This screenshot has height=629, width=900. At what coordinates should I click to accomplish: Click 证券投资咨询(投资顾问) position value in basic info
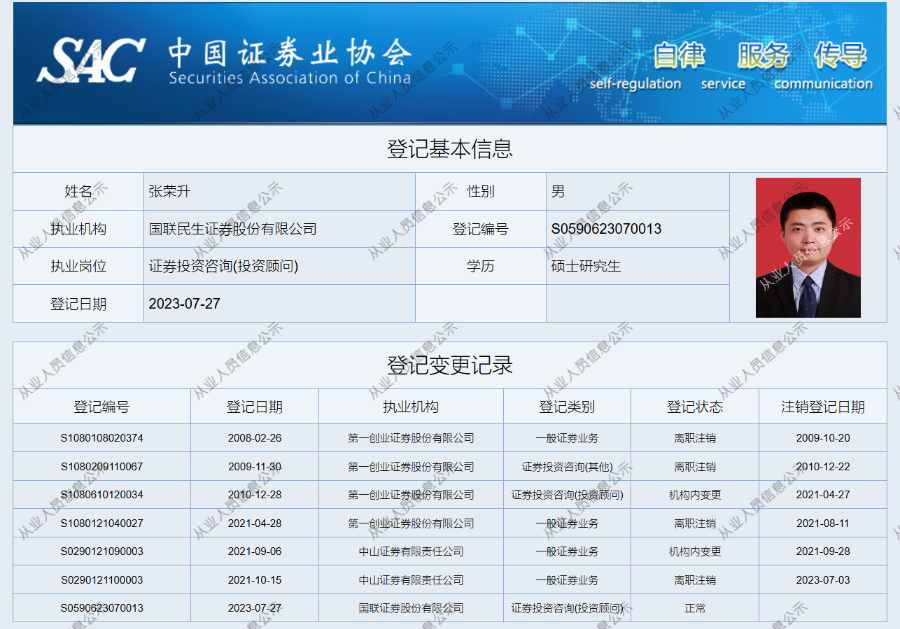[223, 266]
